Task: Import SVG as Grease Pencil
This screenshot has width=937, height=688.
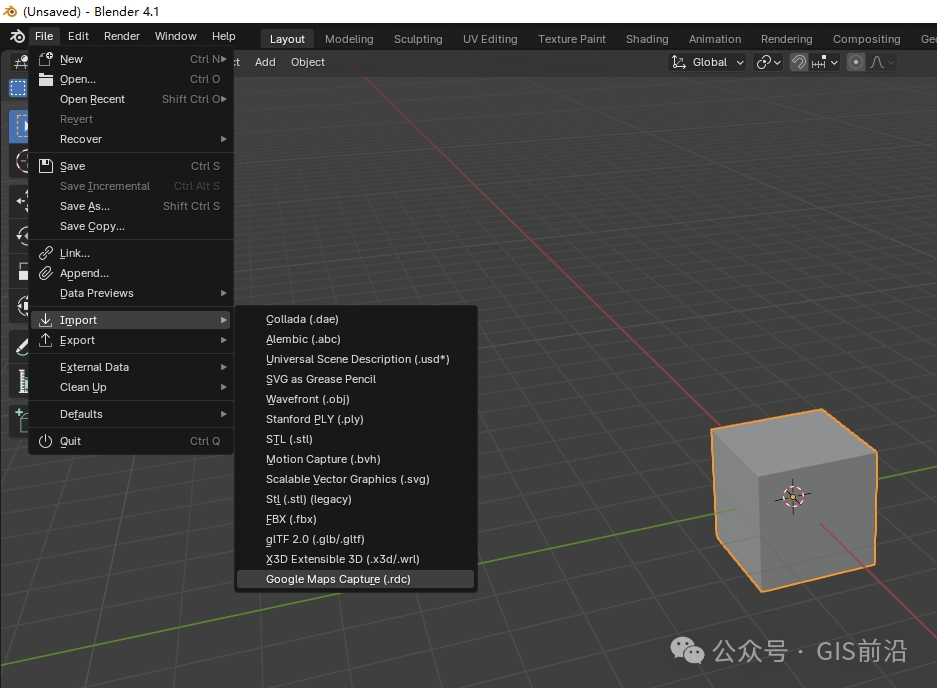Action: [x=356, y=379]
